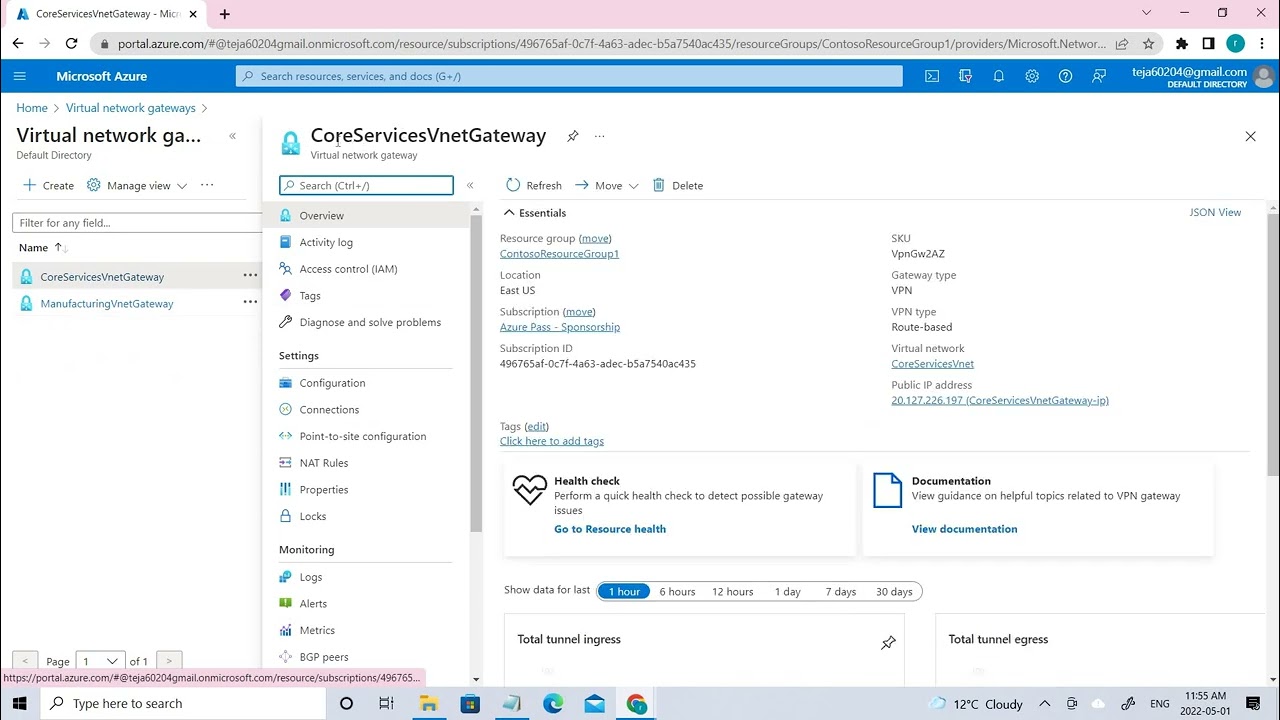Open the Mail app on taskbar

(x=595, y=704)
